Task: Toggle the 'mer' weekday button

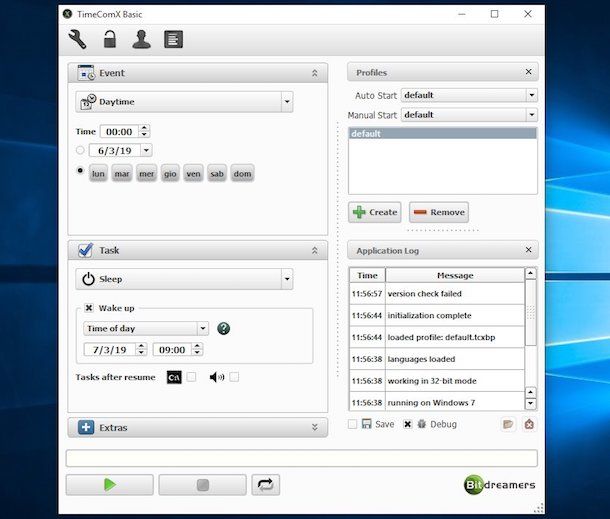Action: 146,174
